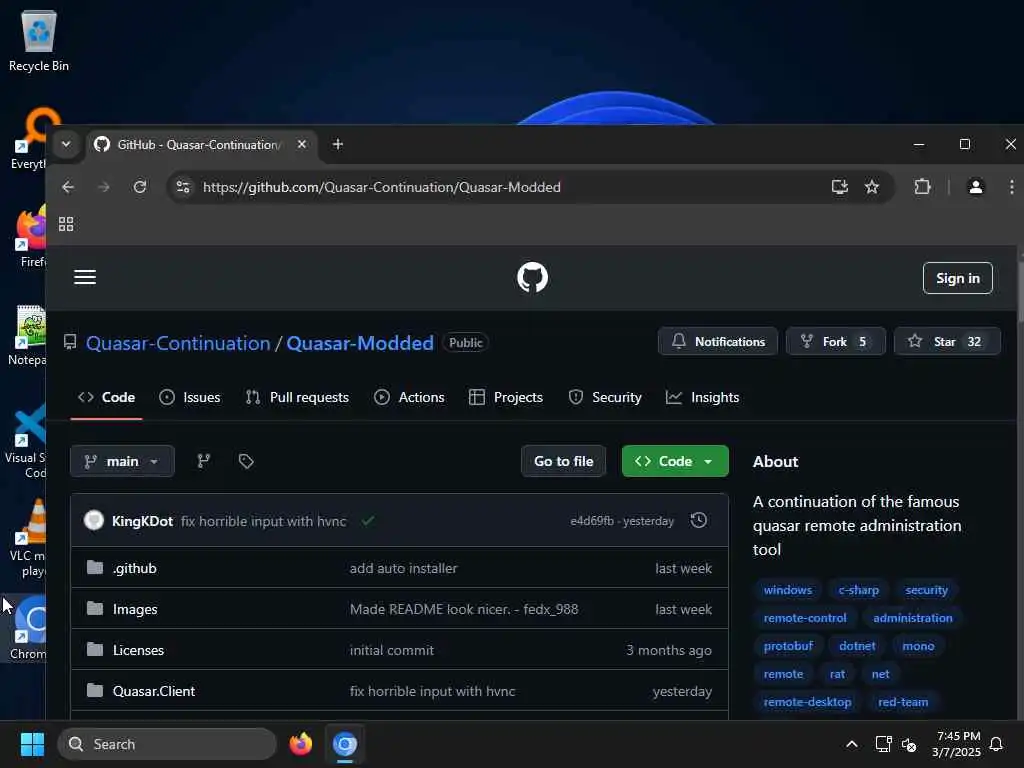1024x768 pixels.
Task: Click the 'red-team' topic tag
Action: (x=903, y=702)
